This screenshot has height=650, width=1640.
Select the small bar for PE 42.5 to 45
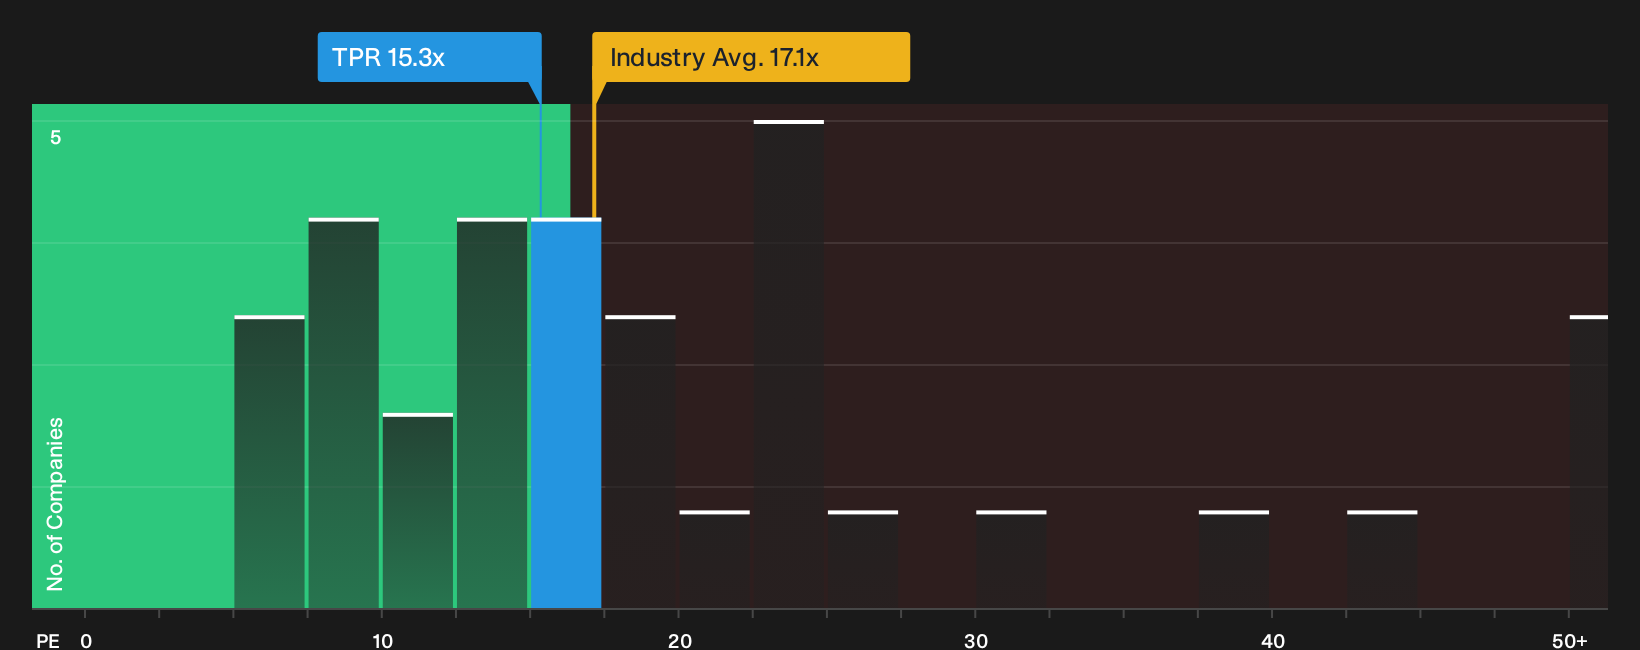click(1382, 559)
